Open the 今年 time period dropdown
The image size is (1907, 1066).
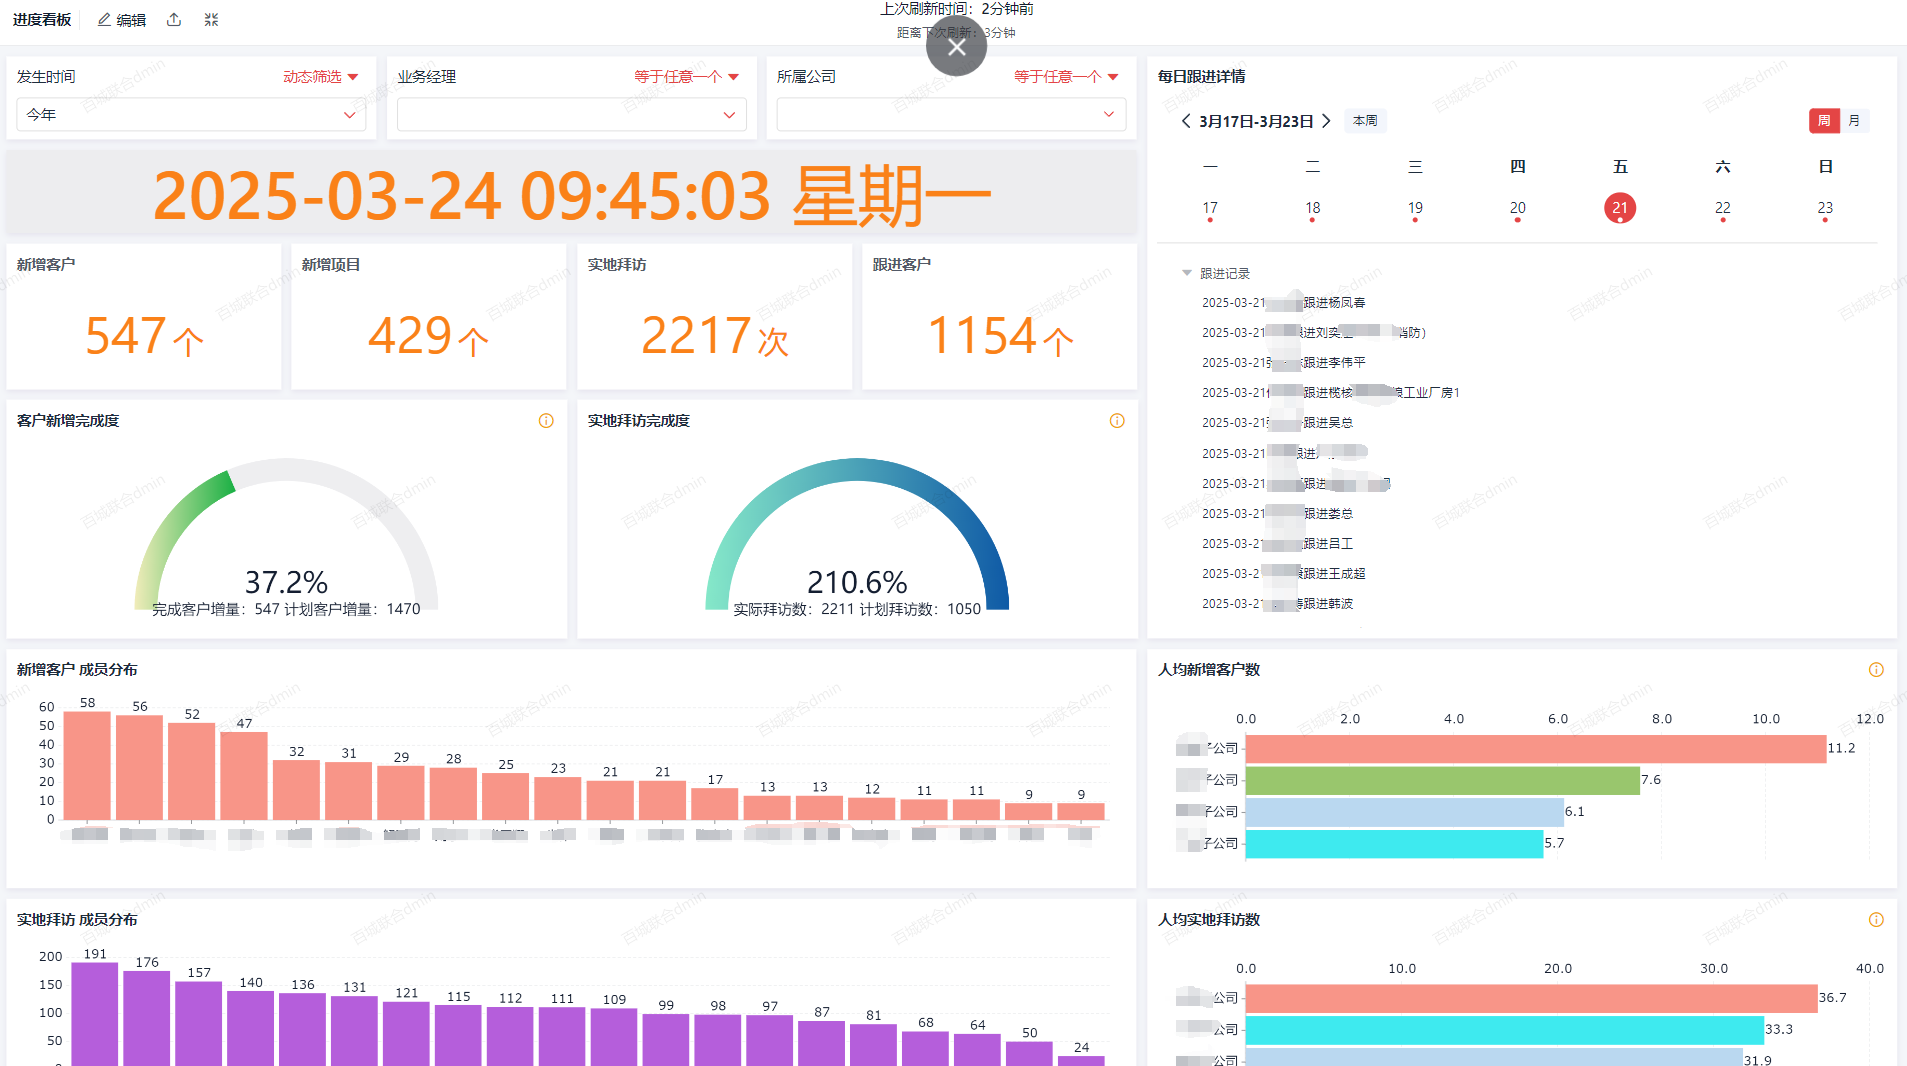(x=190, y=115)
